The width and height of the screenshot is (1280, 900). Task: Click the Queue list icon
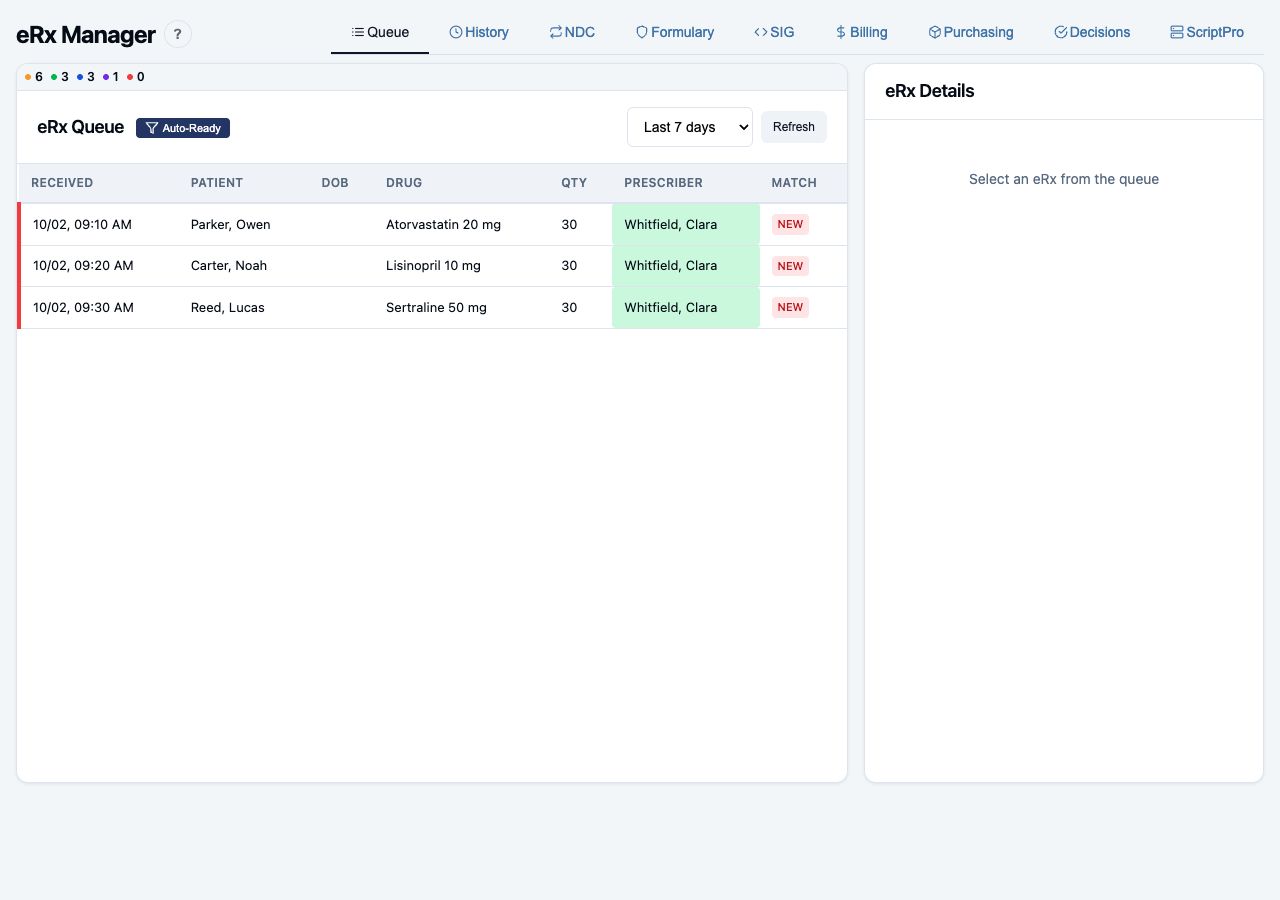[x=357, y=32]
